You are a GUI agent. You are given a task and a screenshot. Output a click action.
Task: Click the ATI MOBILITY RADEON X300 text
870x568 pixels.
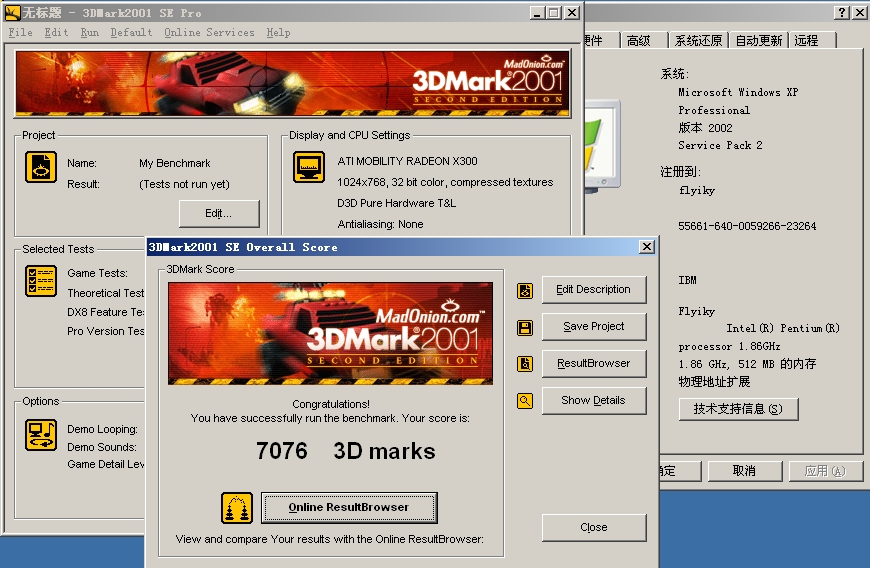[x=407, y=161]
